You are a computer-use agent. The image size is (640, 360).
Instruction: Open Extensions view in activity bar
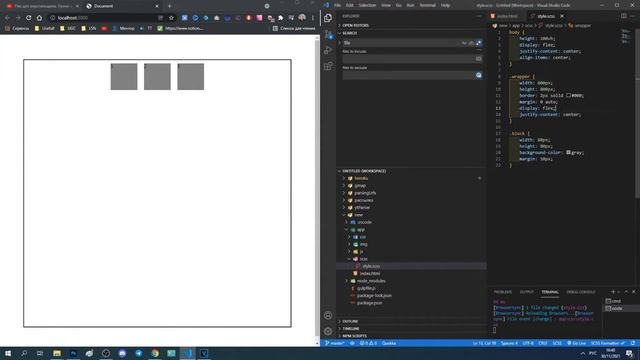[x=328, y=66]
